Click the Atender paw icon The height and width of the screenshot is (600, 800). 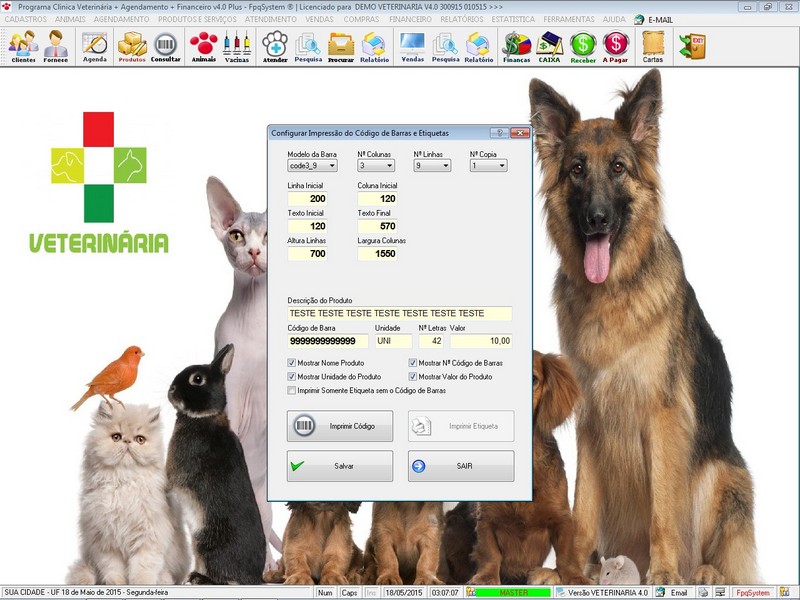(x=275, y=46)
